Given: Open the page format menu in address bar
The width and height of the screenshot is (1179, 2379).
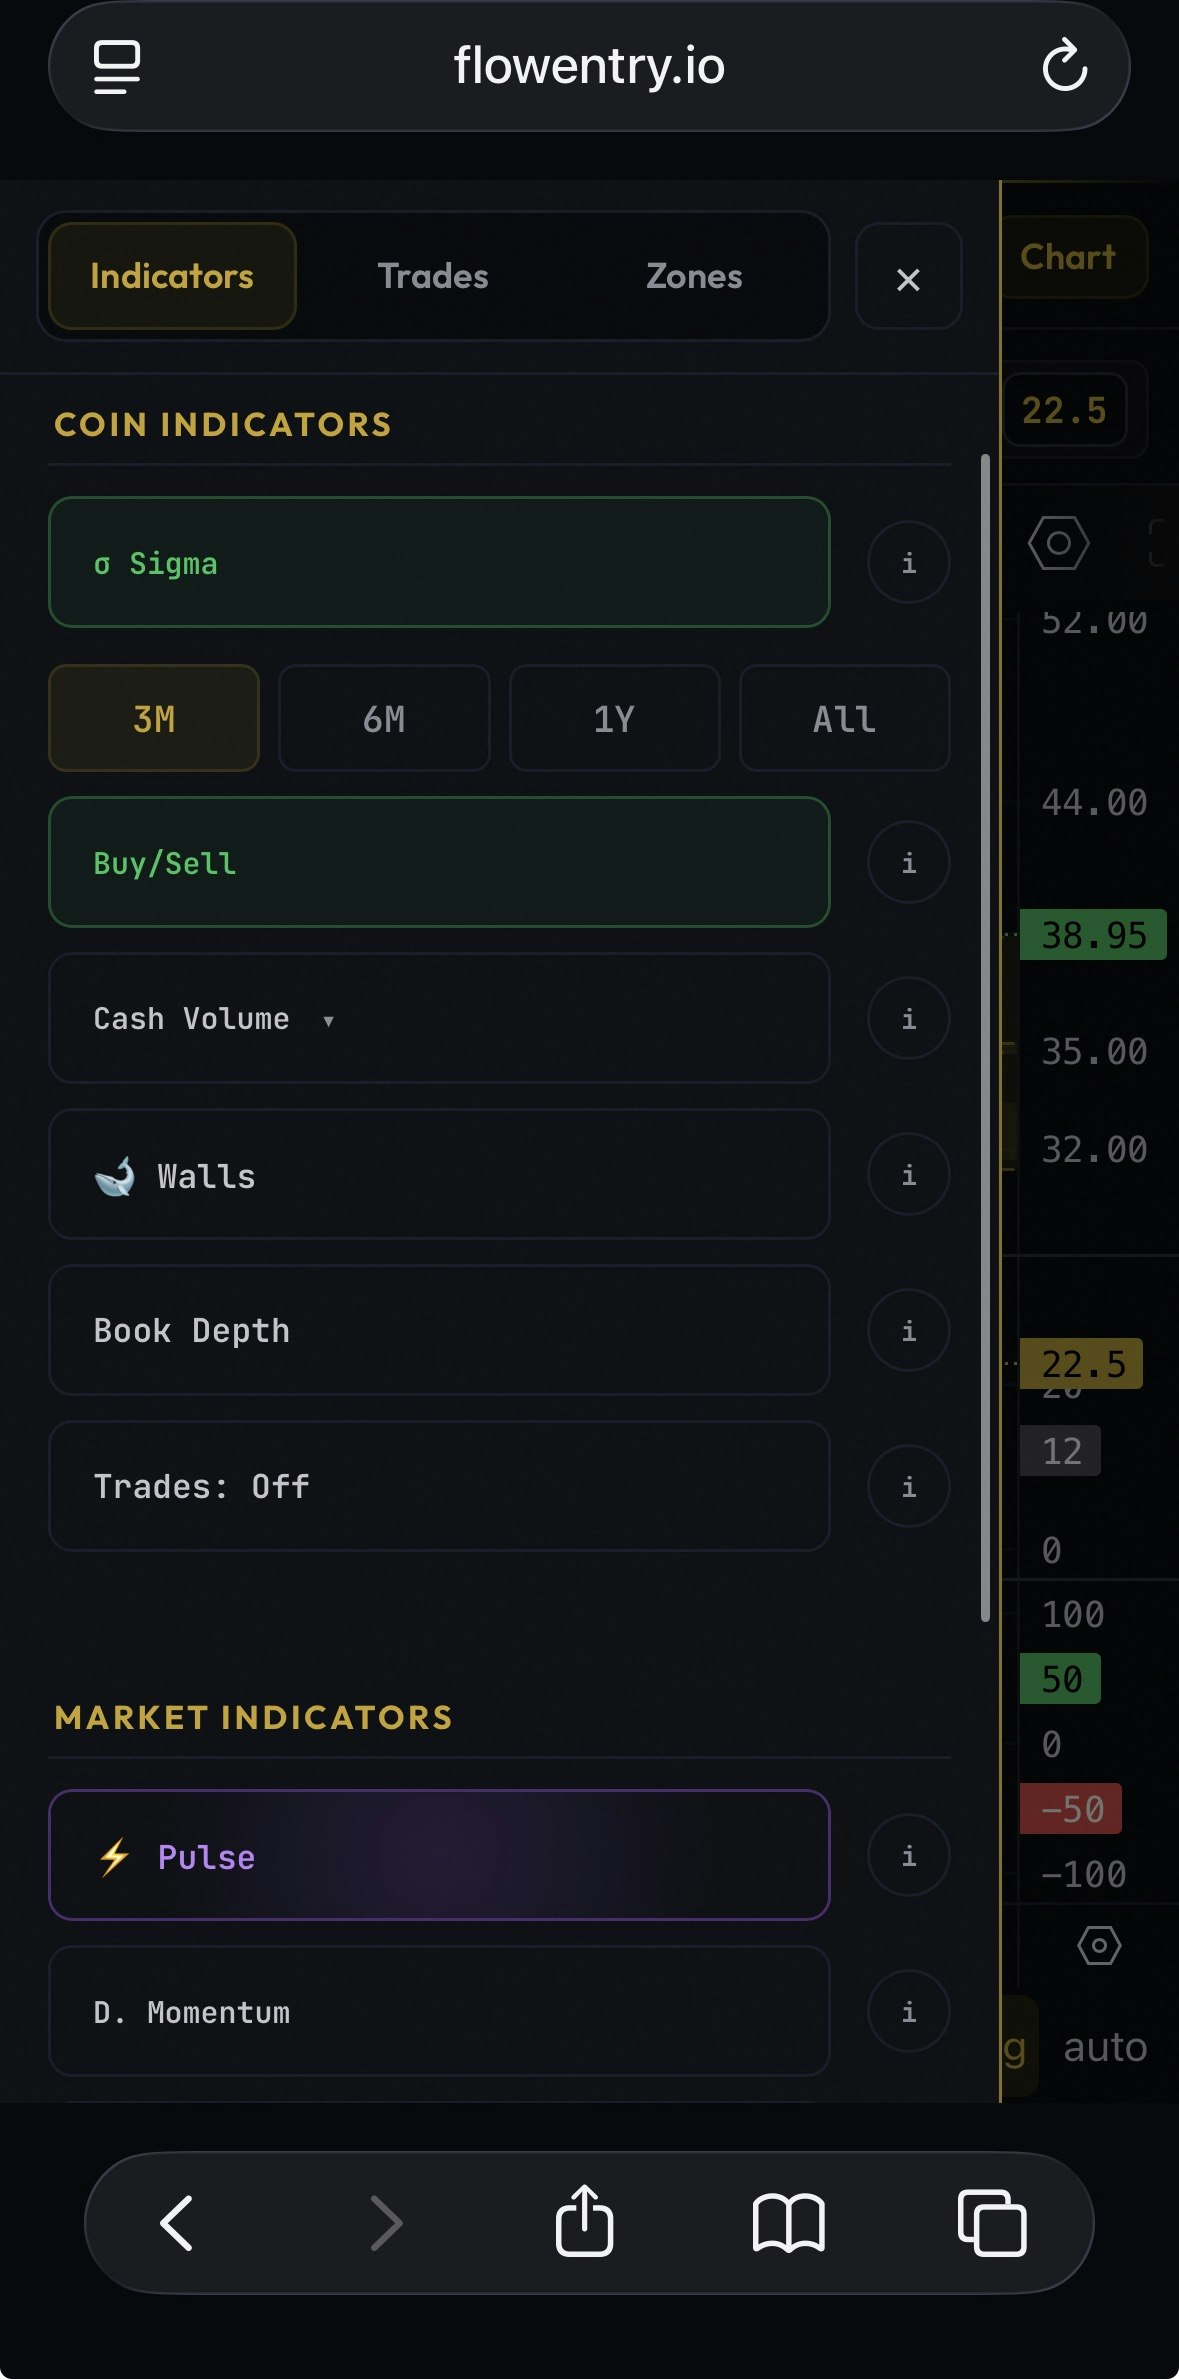Looking at the screenshot, I should (x=117, y=67).
